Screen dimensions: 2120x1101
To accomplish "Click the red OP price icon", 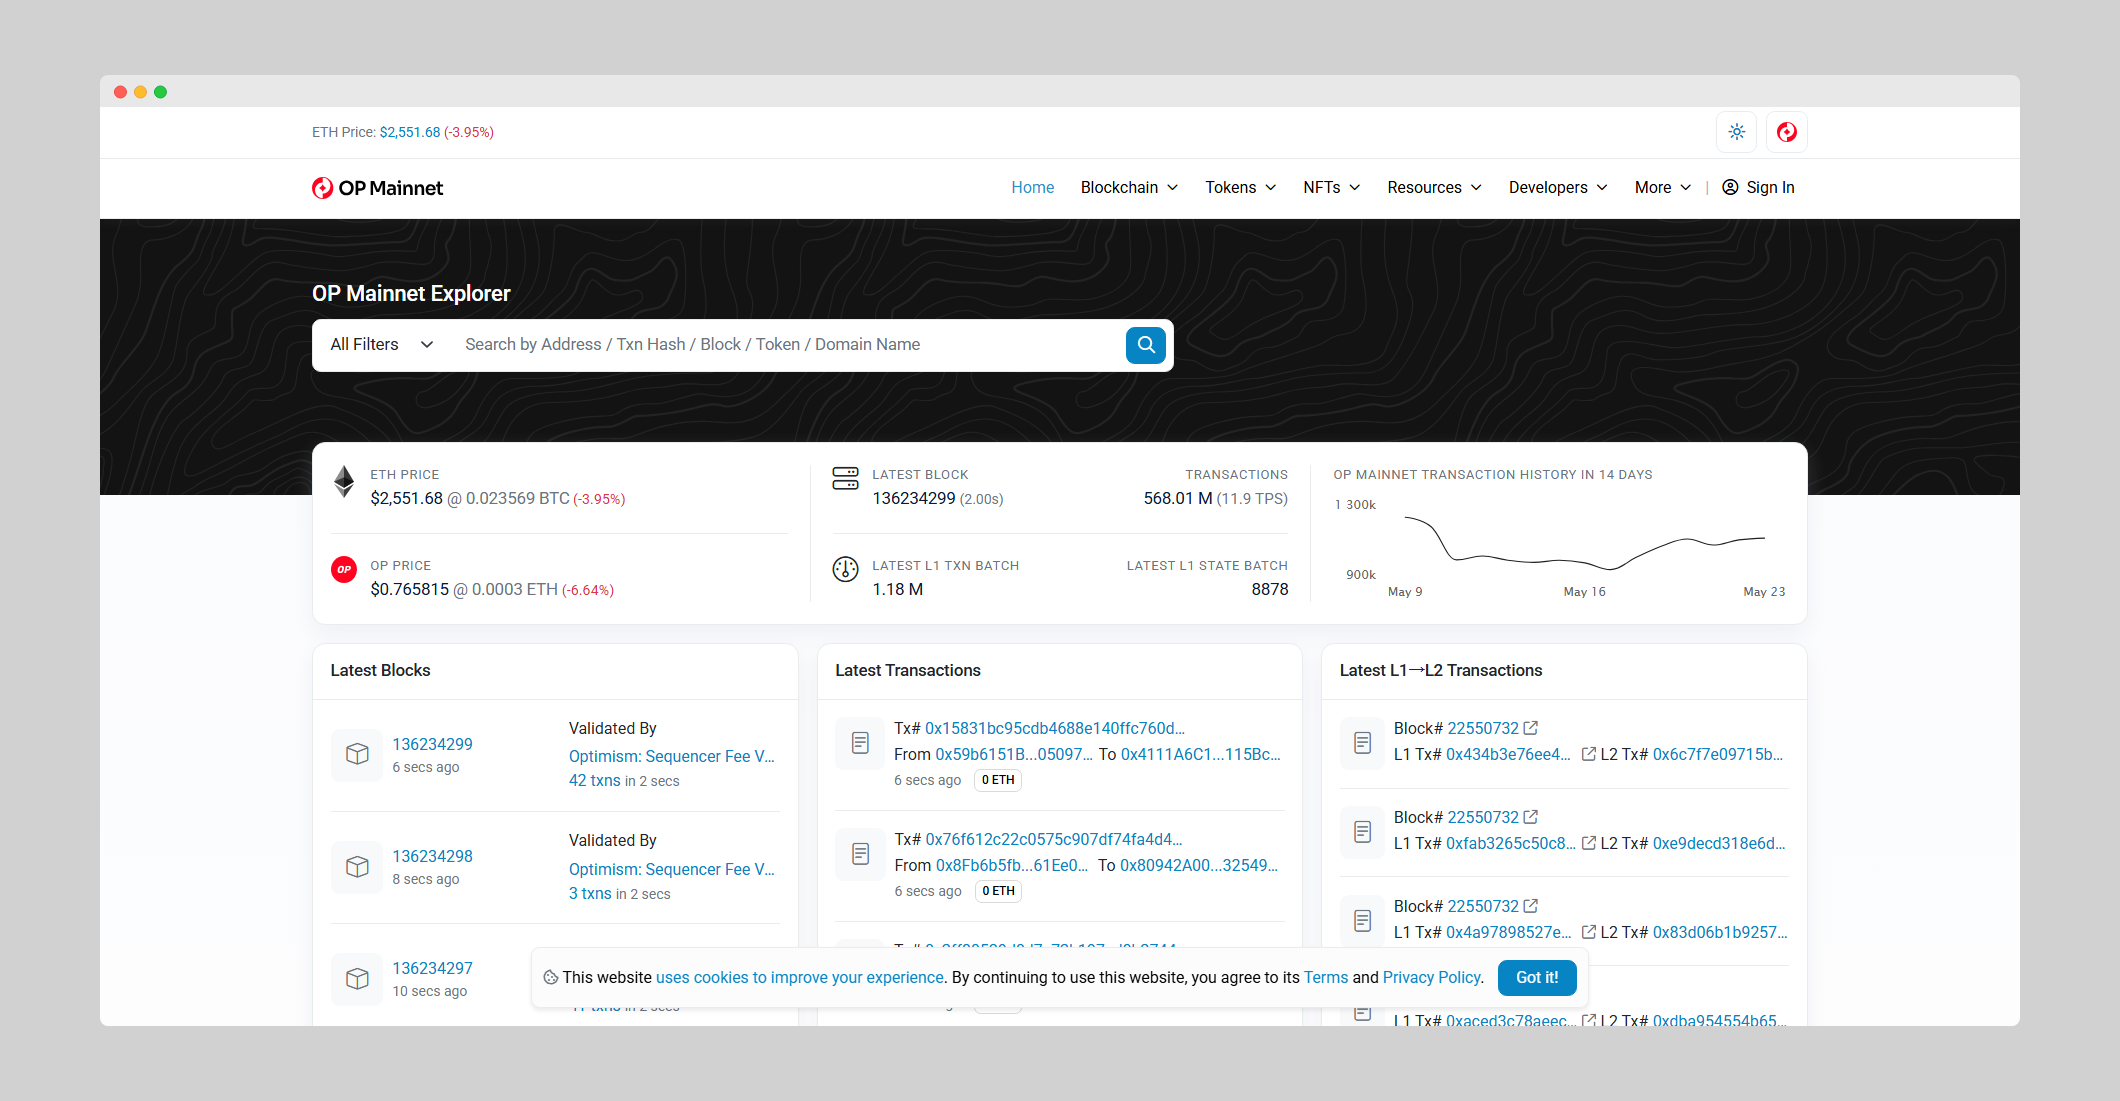I will (344, 569).
